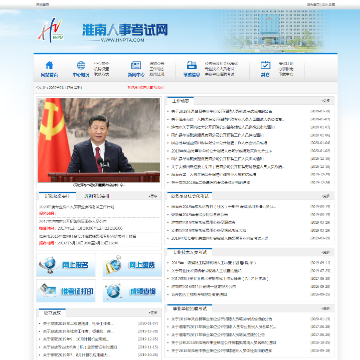Image resolution: width=360 pixels, height=360 pixels.
Task: Switch to the second tab in exam schedule panel
Action: tap(96, 196)
